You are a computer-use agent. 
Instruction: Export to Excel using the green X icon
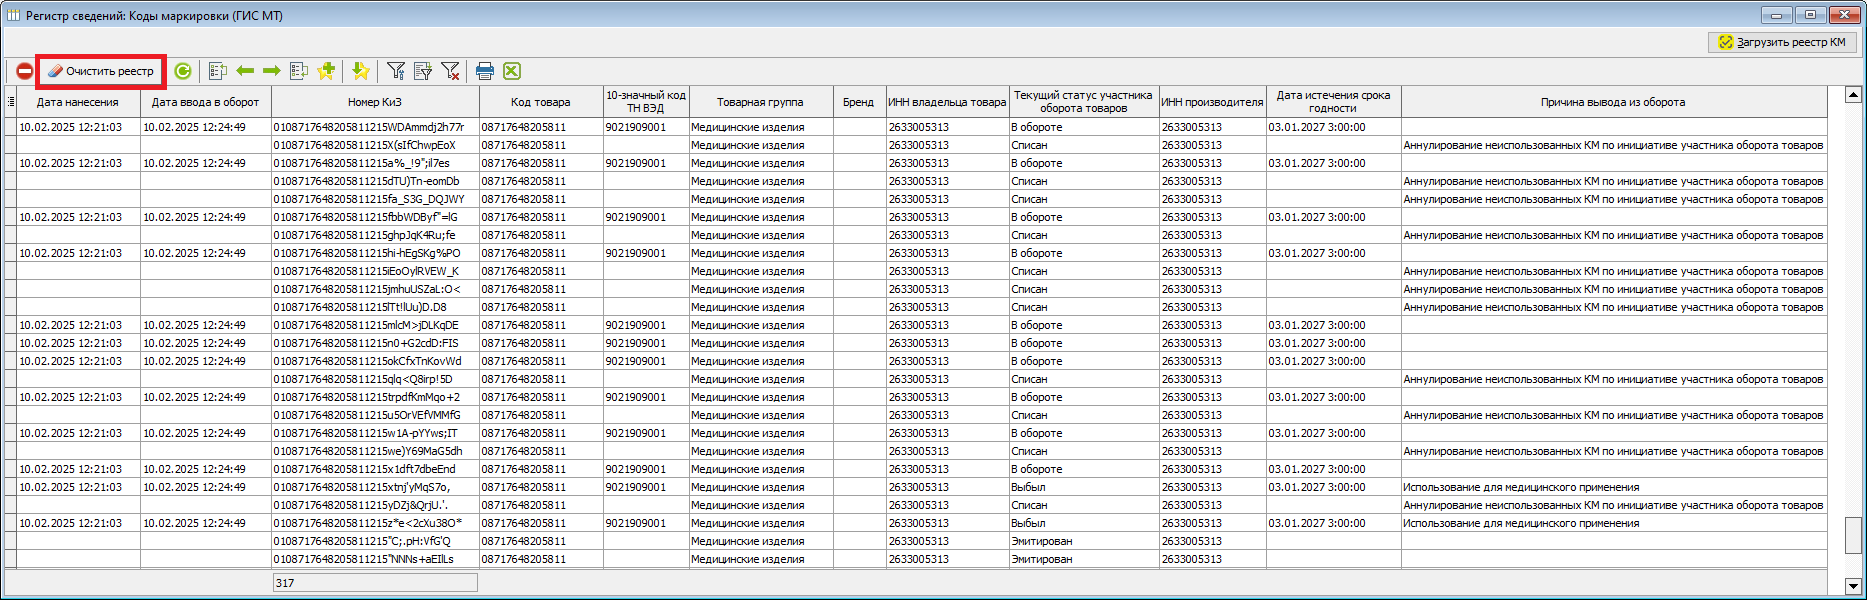click(x=512, y=71)
